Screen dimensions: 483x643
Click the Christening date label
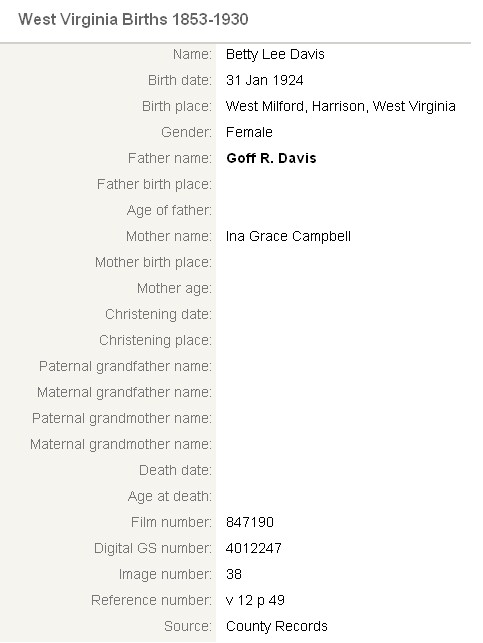click(x=159, y=315)
